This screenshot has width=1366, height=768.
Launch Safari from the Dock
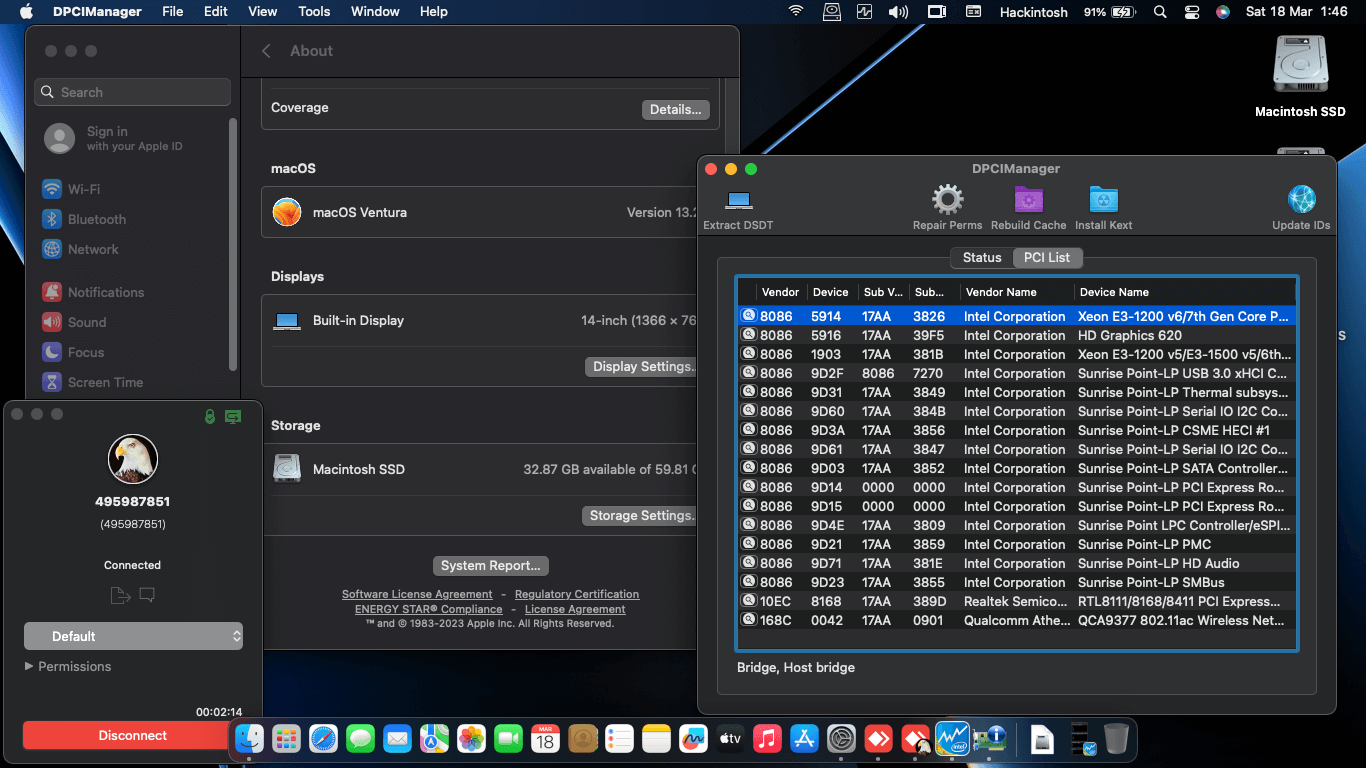pyautogui.click(x=323, y=739)
